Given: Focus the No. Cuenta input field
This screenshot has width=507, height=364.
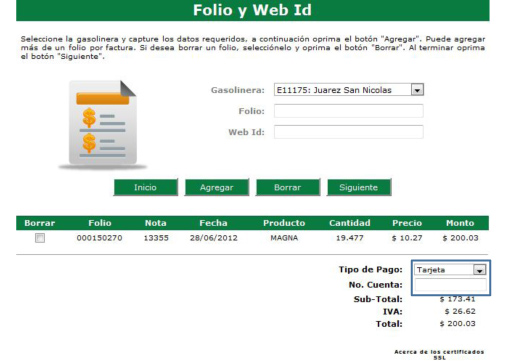Looking at the screenshot, I should pyautogui.click(x=450, y=285).
